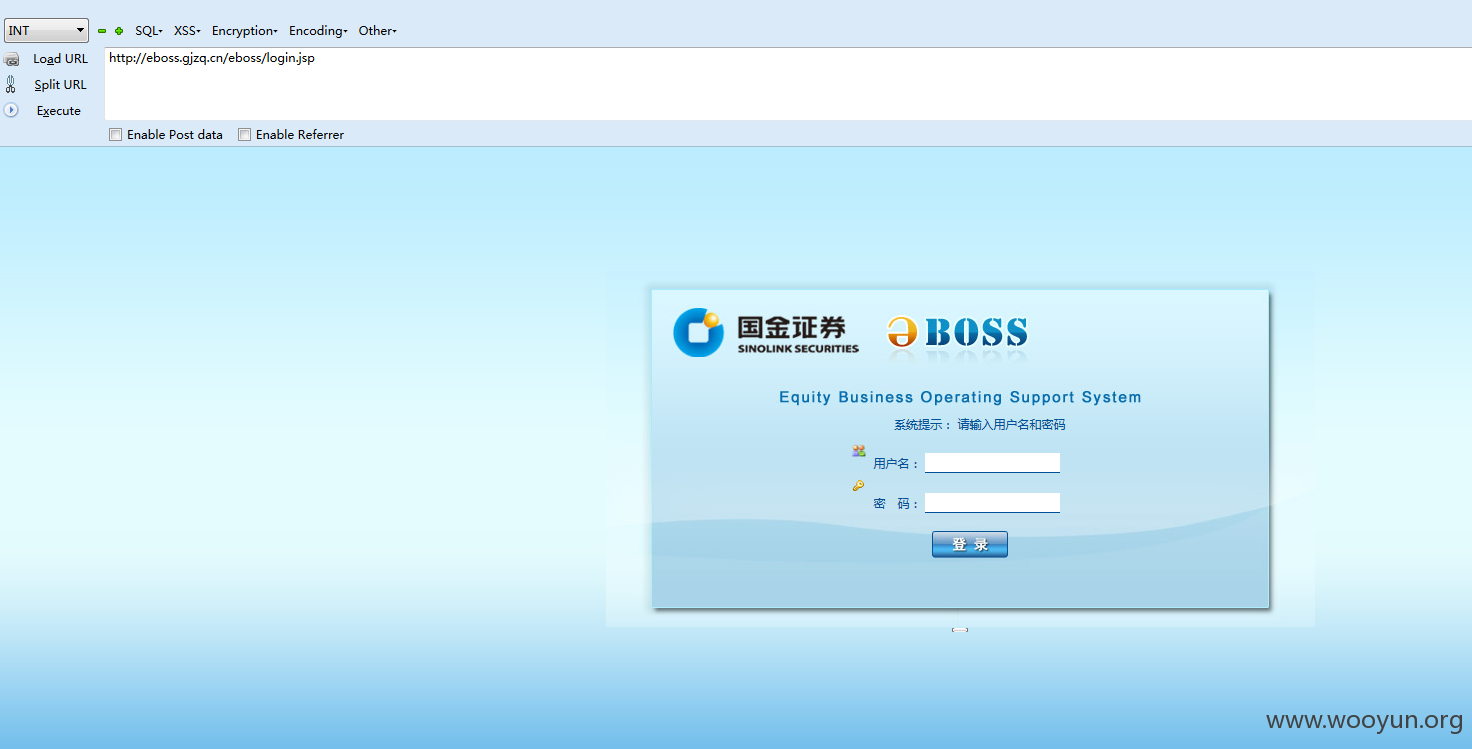Click the green minus icon
The image size is (1472, 749).
click(x=102, y=31)
